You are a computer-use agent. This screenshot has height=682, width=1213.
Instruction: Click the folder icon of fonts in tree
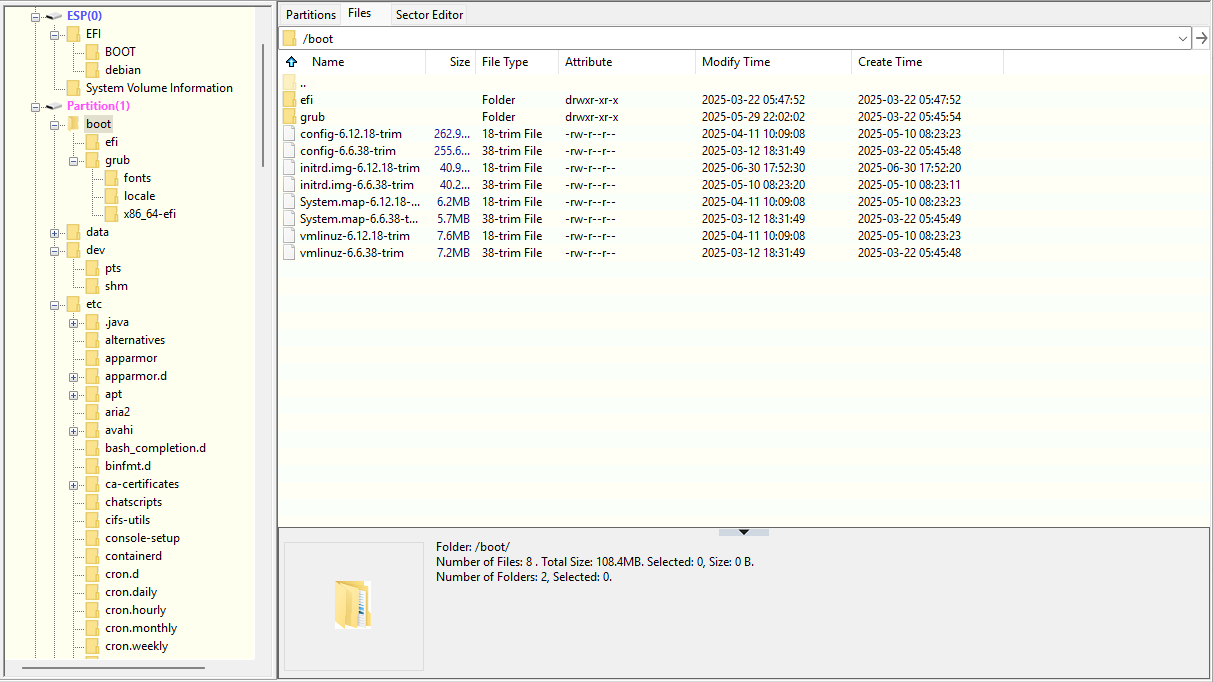tap(112, 178)
